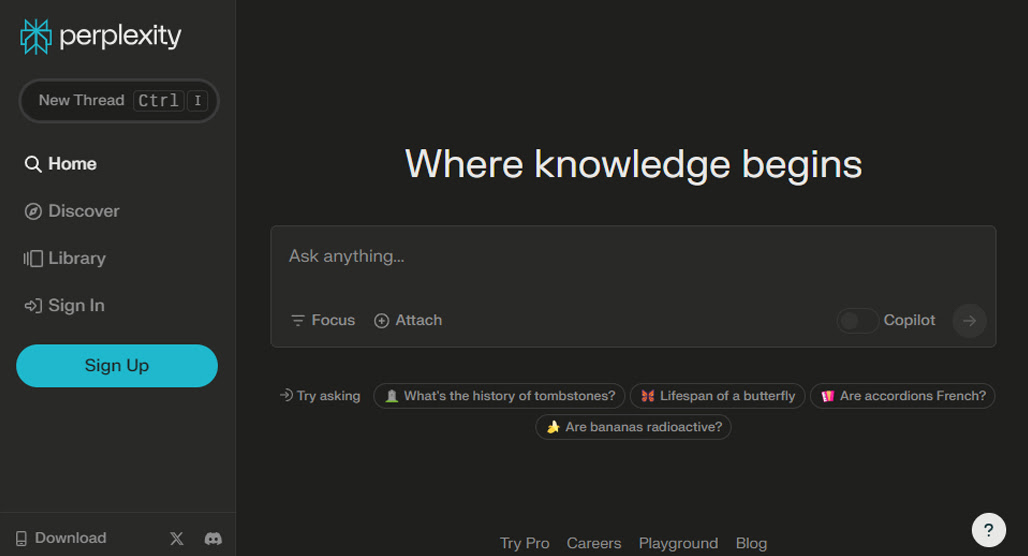Open the Try Pro link
Viewport: 1028px width, 556px height.
pyautogui.click(x=524, y=543)
